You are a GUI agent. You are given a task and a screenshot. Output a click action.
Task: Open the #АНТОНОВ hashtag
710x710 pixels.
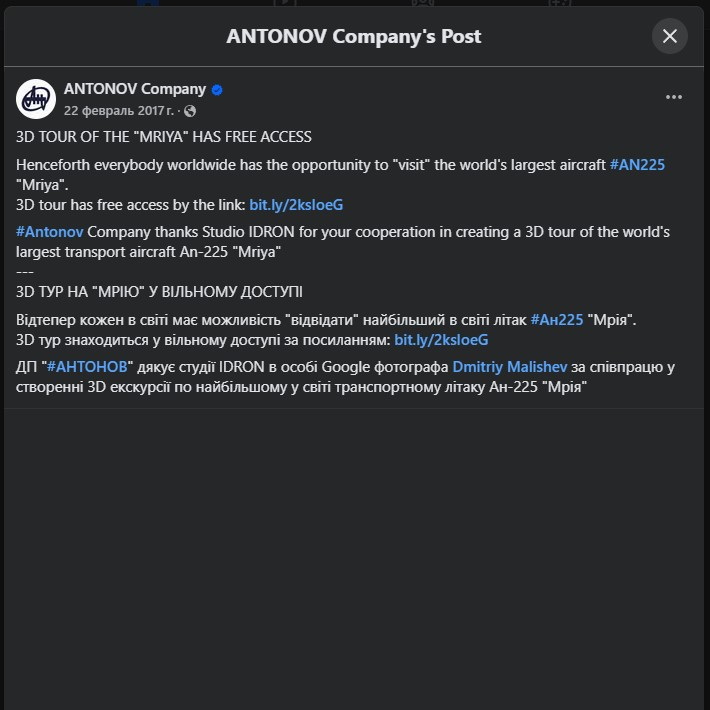(88, 368)
